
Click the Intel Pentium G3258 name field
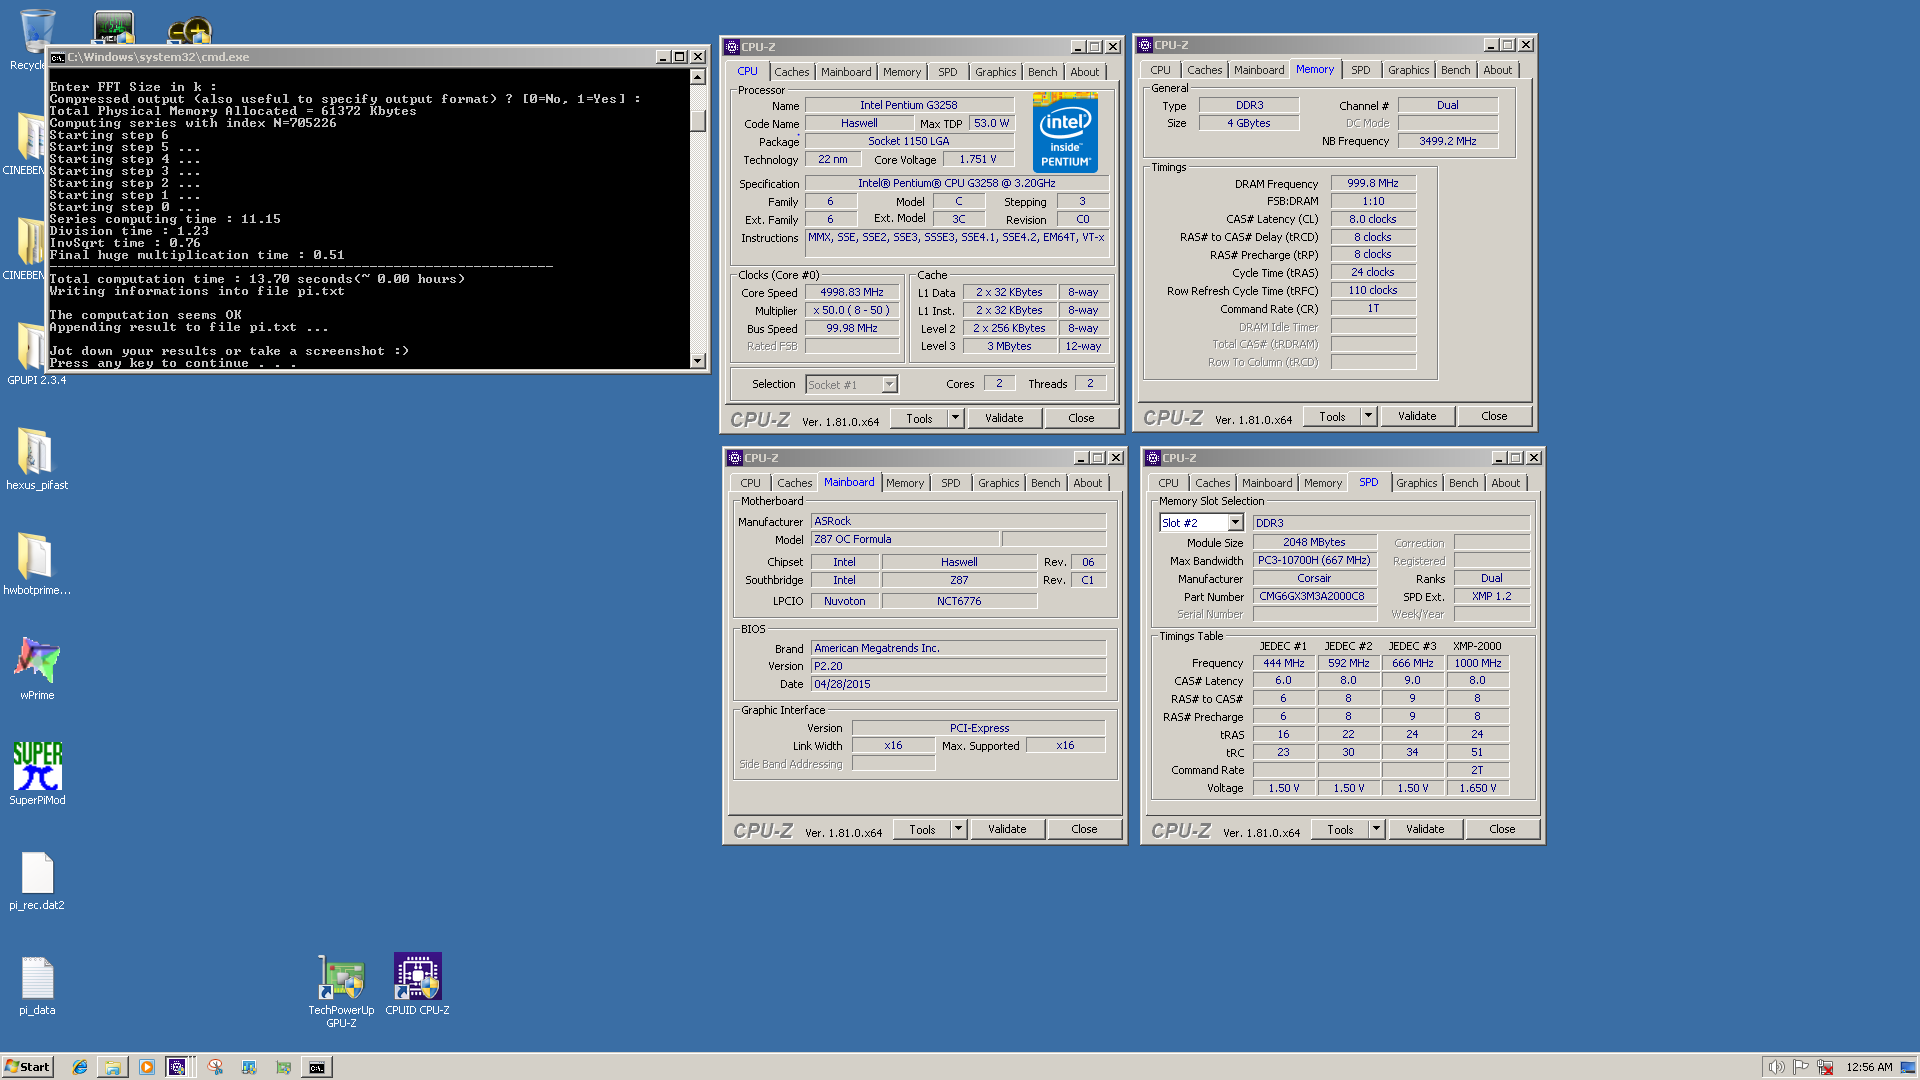click(909, 105)
